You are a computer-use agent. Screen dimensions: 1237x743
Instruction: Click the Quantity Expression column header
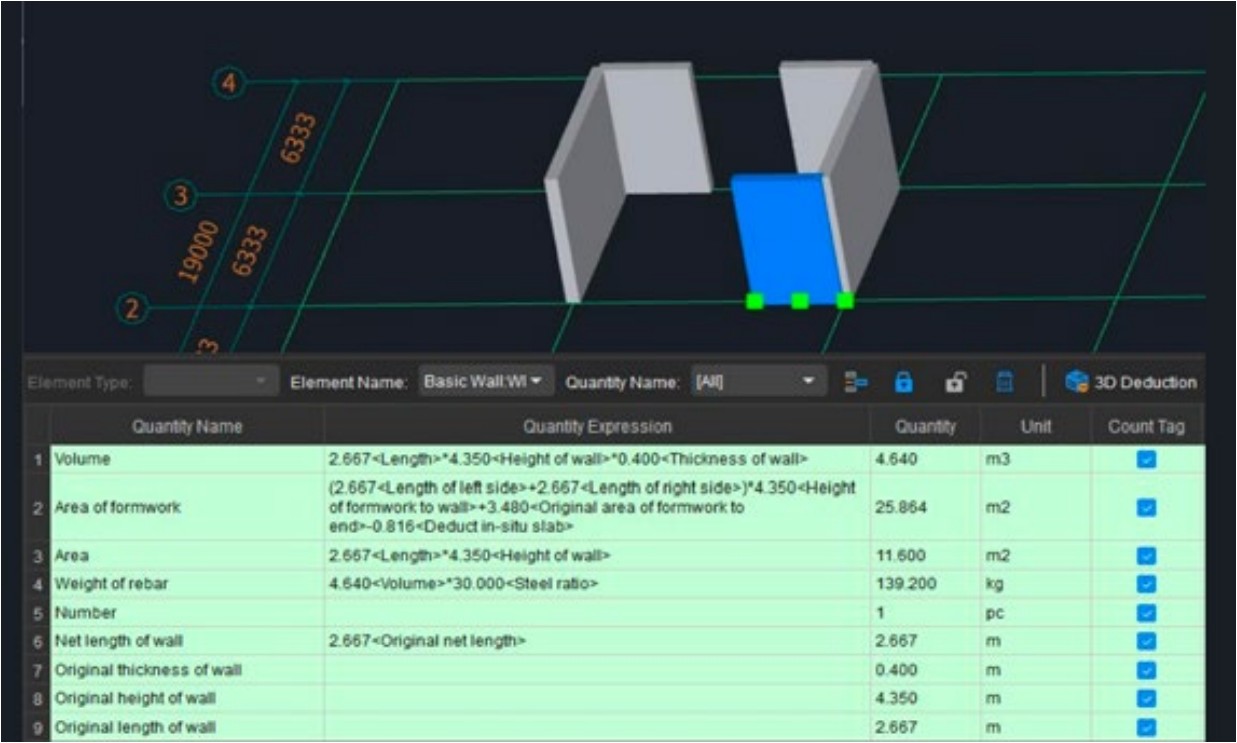tap(596, 427)
